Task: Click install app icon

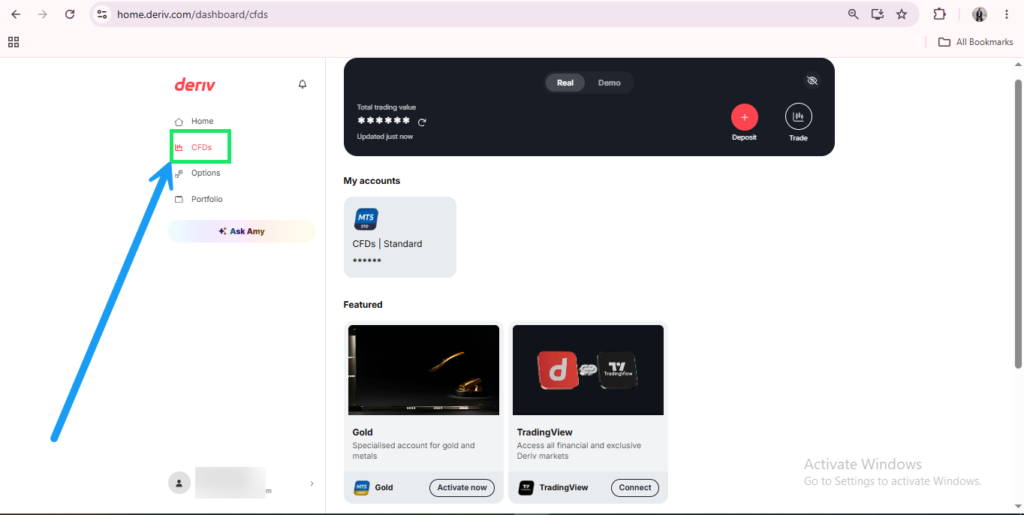Action: pos(877,14)
